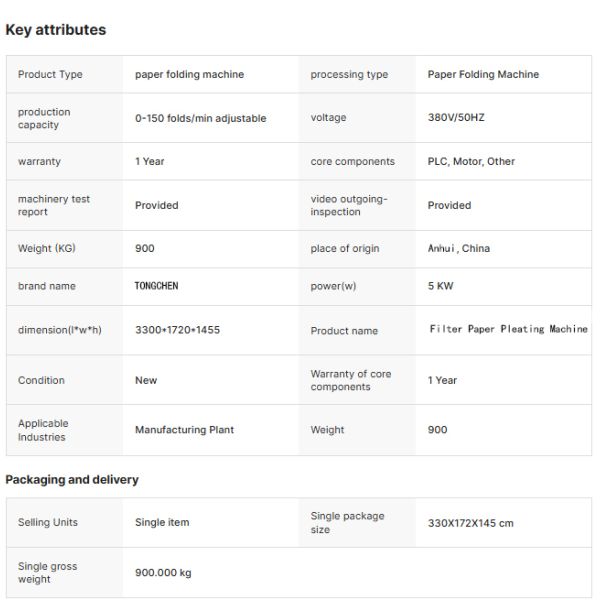
Task: Select the 5 KW power value
Action: pos(440,286)
